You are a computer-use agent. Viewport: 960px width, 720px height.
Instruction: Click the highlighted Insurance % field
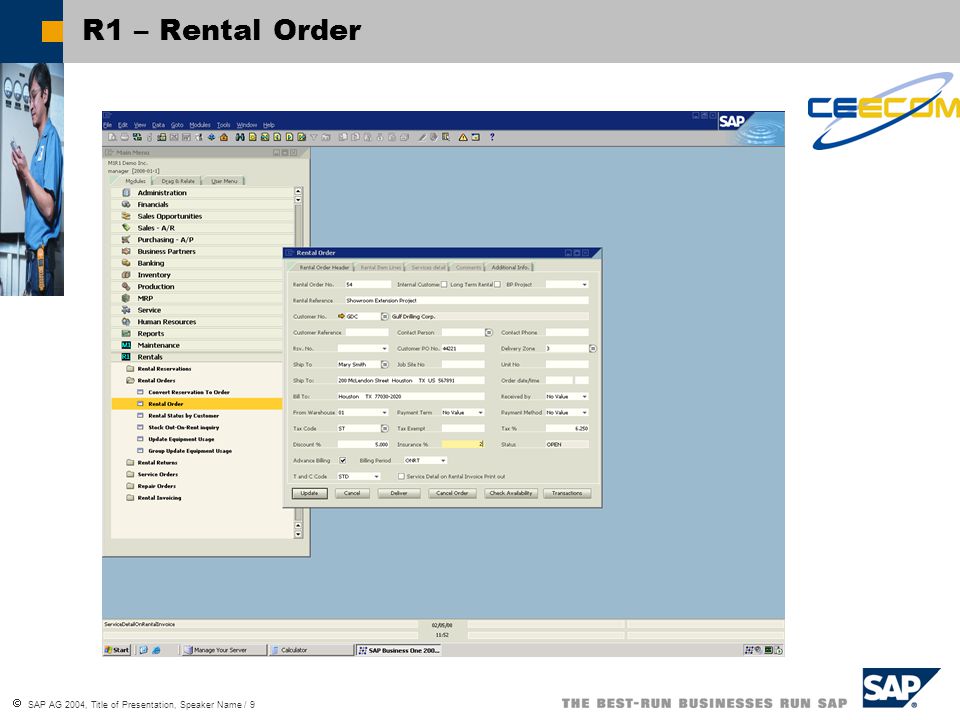(x=463, y=444)
